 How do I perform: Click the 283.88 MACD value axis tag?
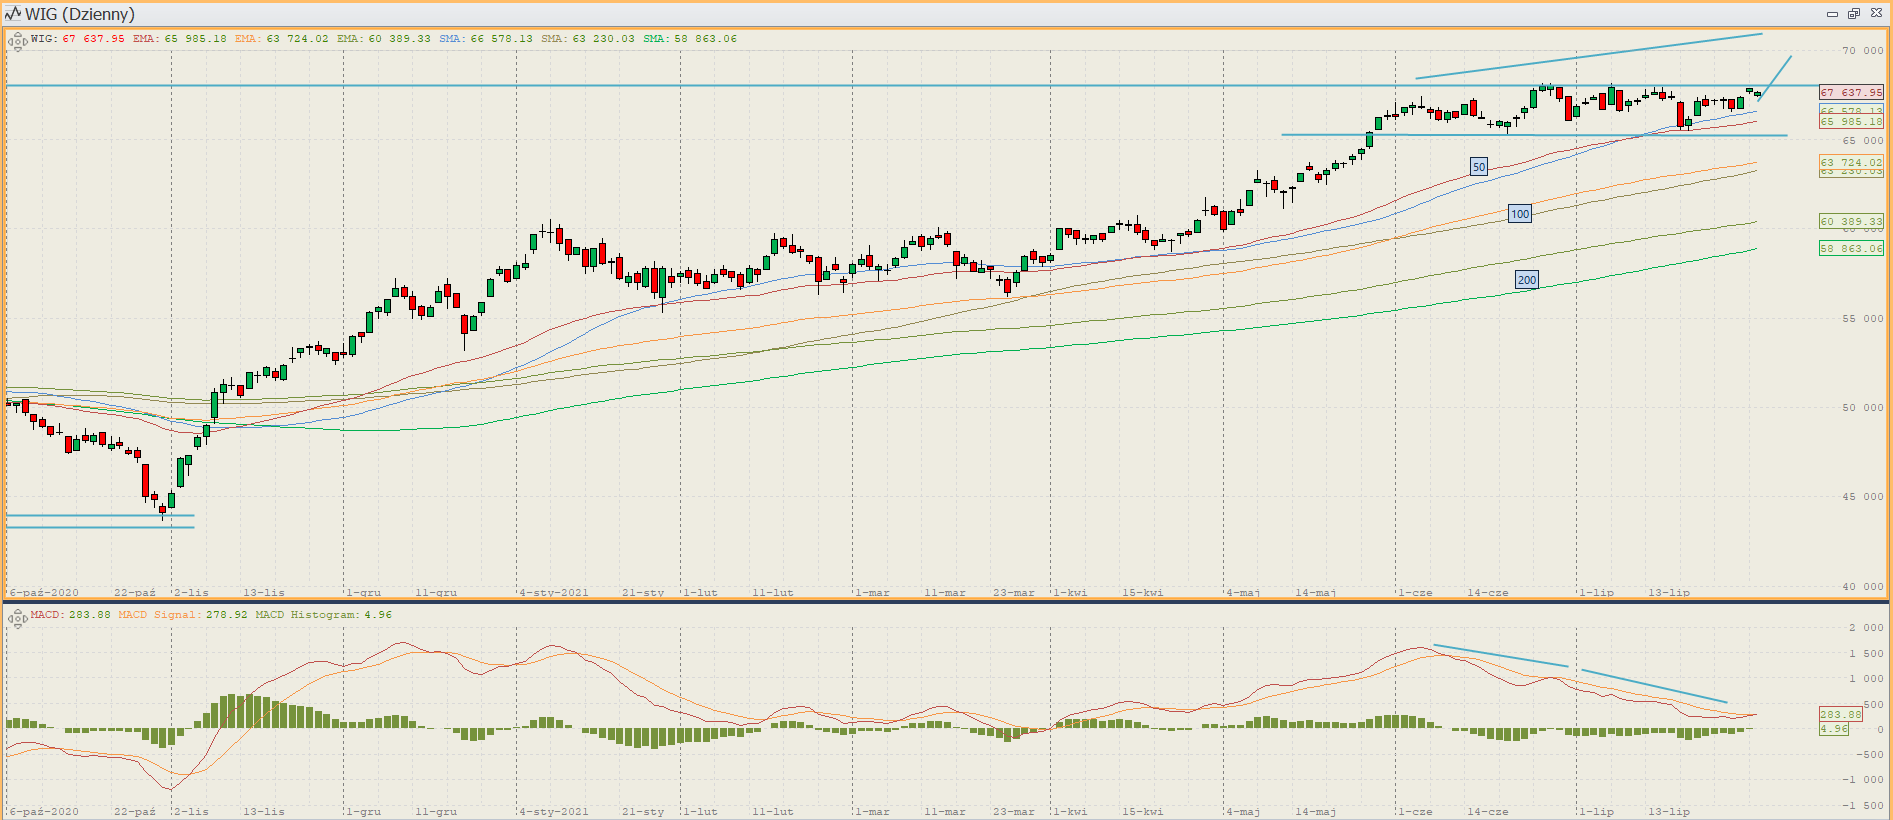tap(1840, 714)
